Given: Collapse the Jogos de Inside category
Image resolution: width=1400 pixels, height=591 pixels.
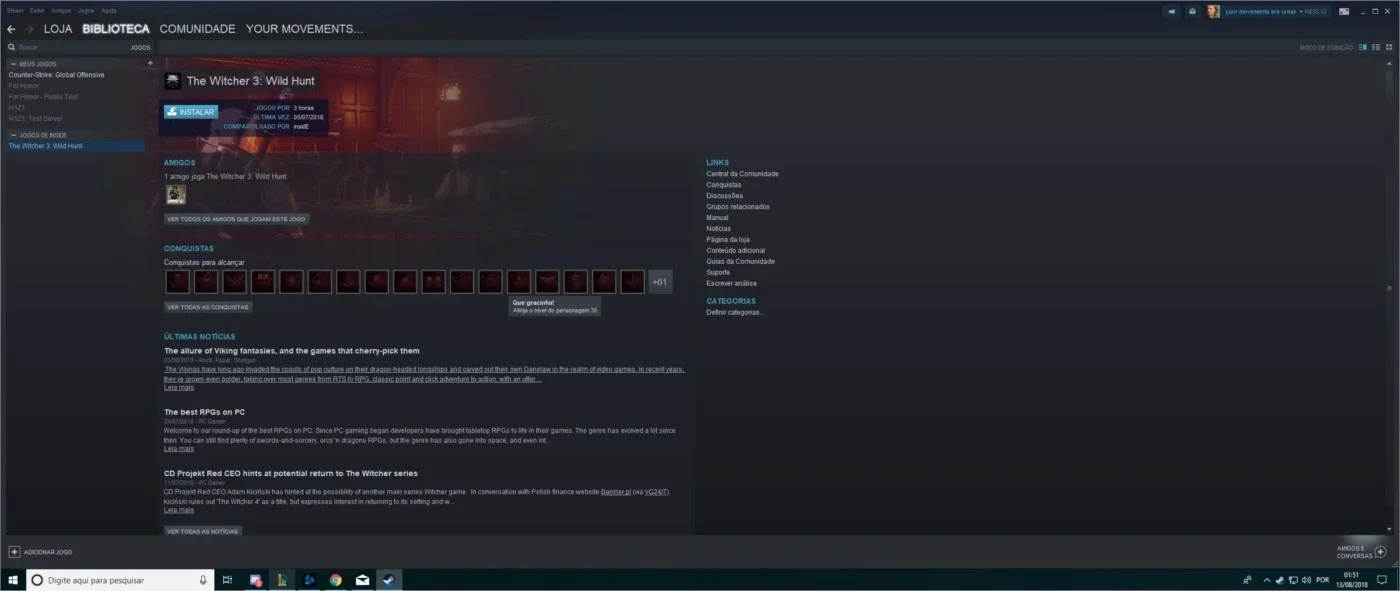Looking at the screenshot, I should [13, 134].
